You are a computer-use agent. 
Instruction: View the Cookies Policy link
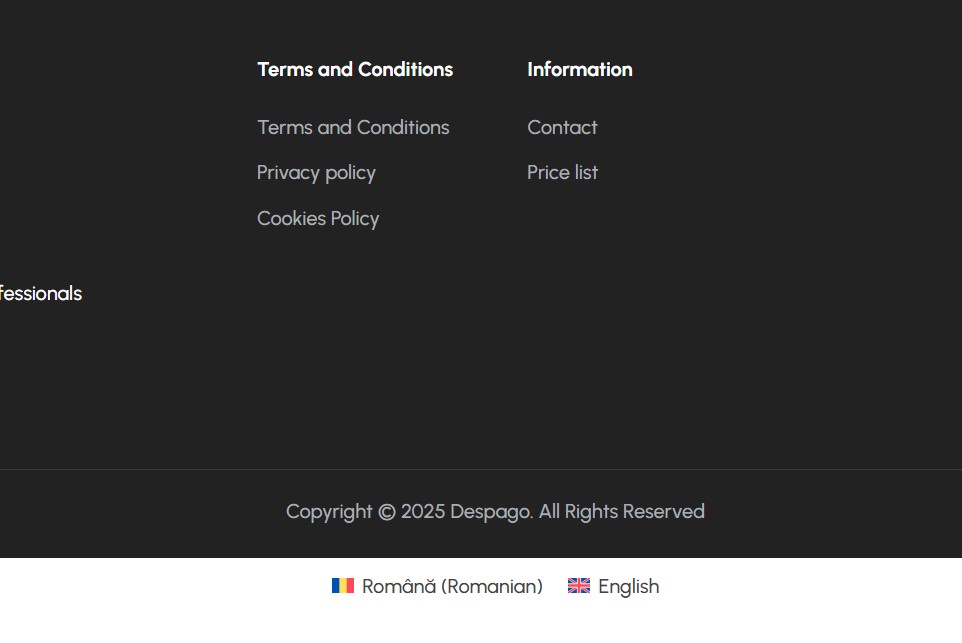click(x=318, y=218)
